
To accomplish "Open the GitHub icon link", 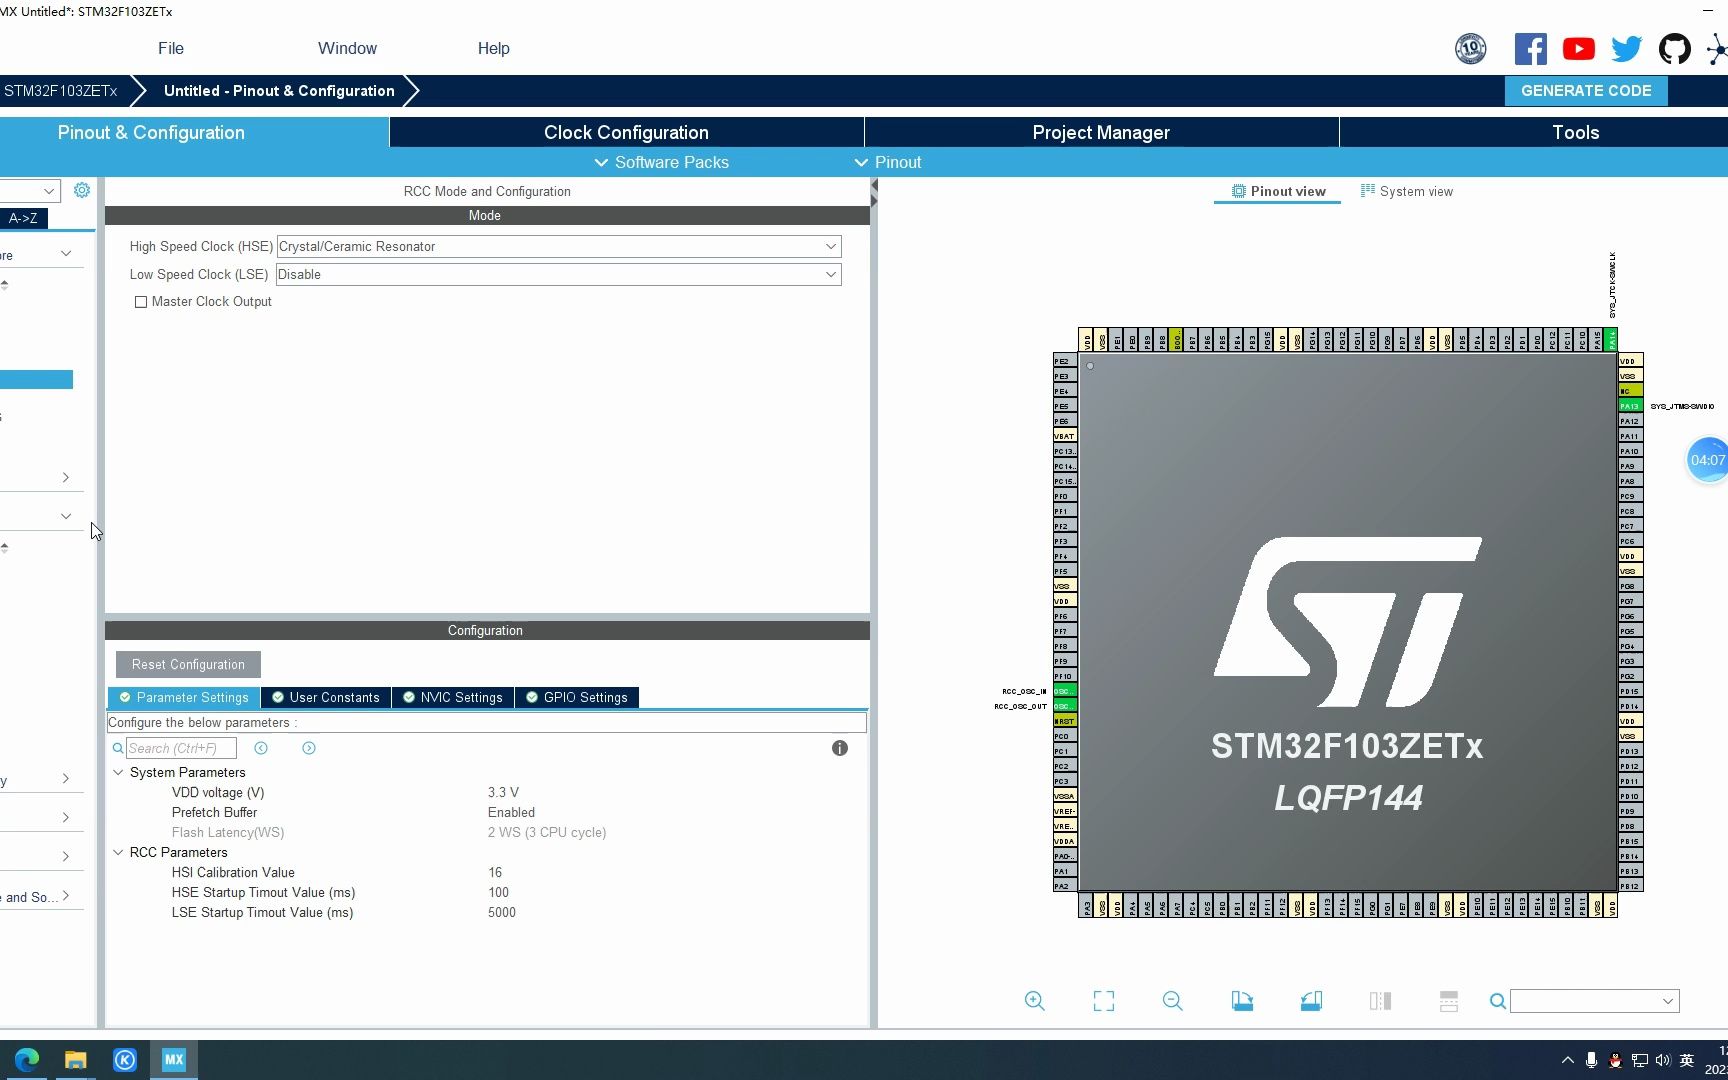I will [1674, 49].
